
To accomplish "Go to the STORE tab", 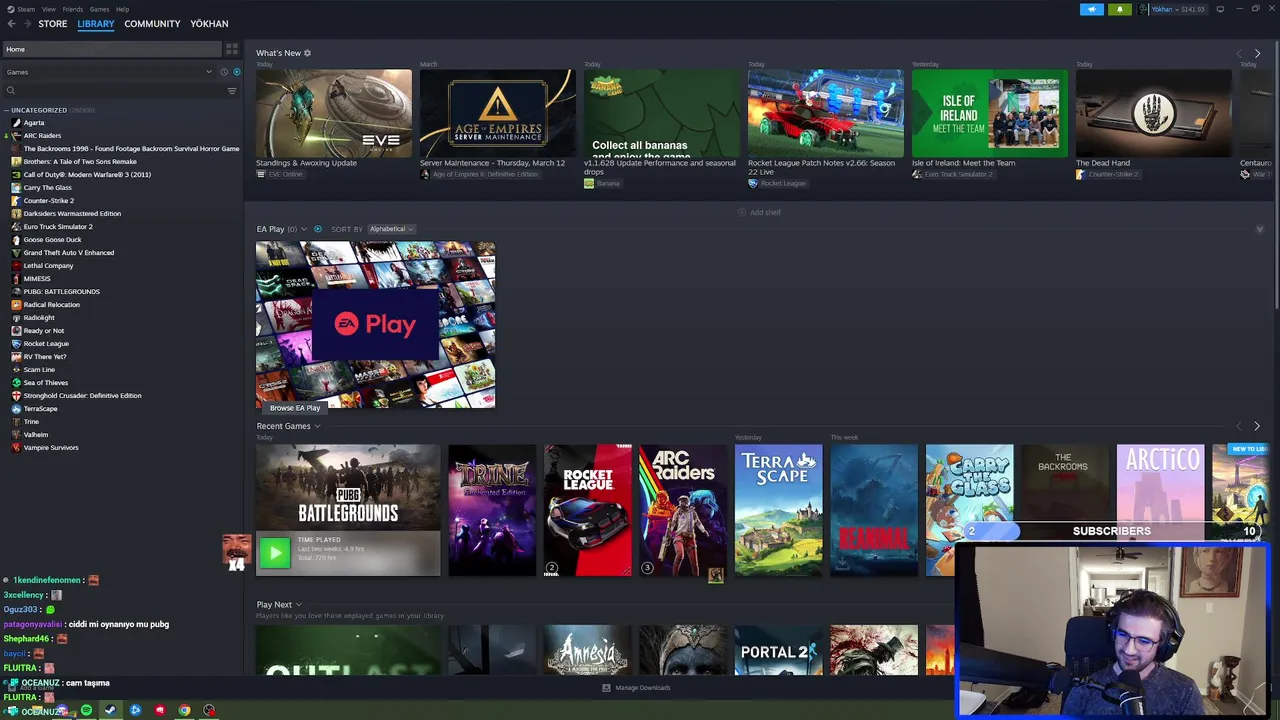I will pyautogui.click(x=53, y=24).
